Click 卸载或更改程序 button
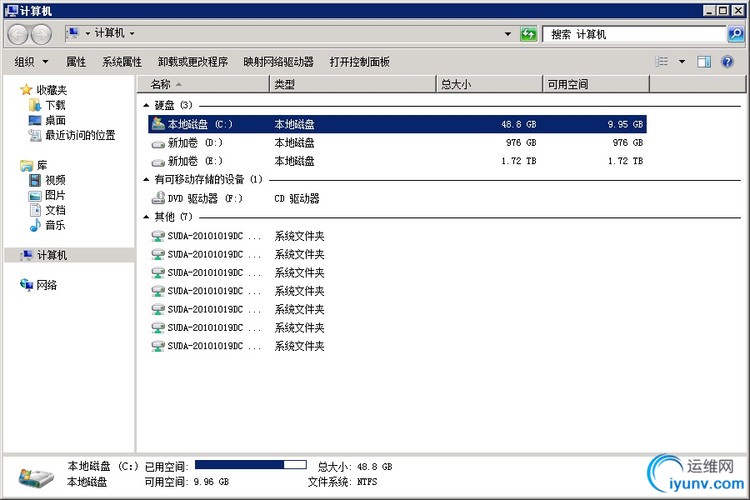Screen dimensions: 750x500 tap(193, 62)
